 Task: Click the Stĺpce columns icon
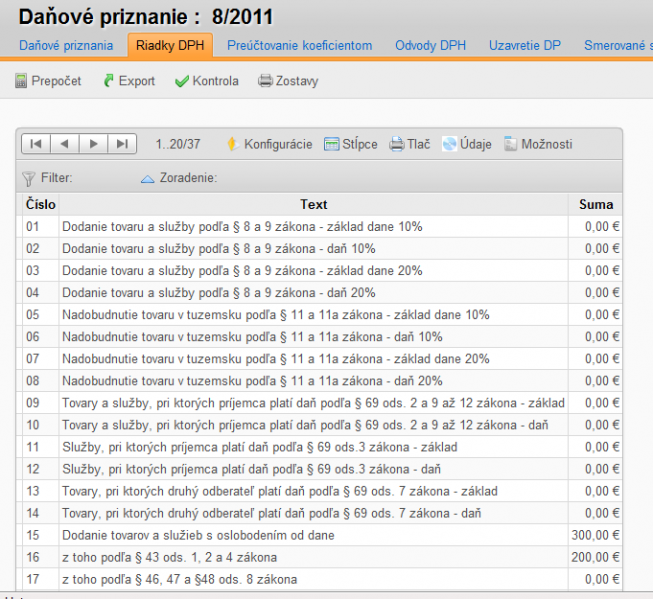(x=331, y=144)
